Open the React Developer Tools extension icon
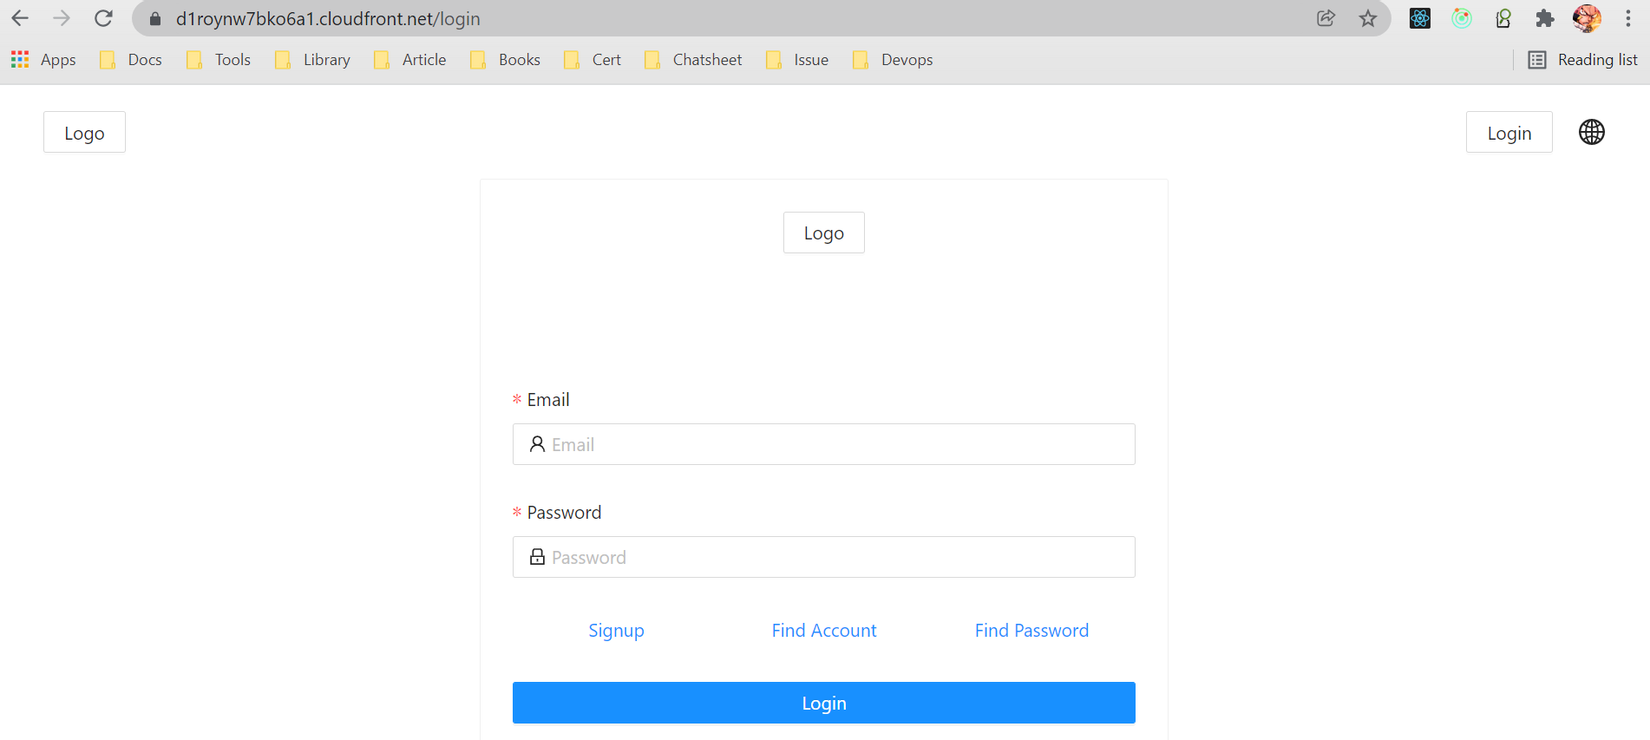Screen dimensions: 1650x740 [x=1420, y=18]
